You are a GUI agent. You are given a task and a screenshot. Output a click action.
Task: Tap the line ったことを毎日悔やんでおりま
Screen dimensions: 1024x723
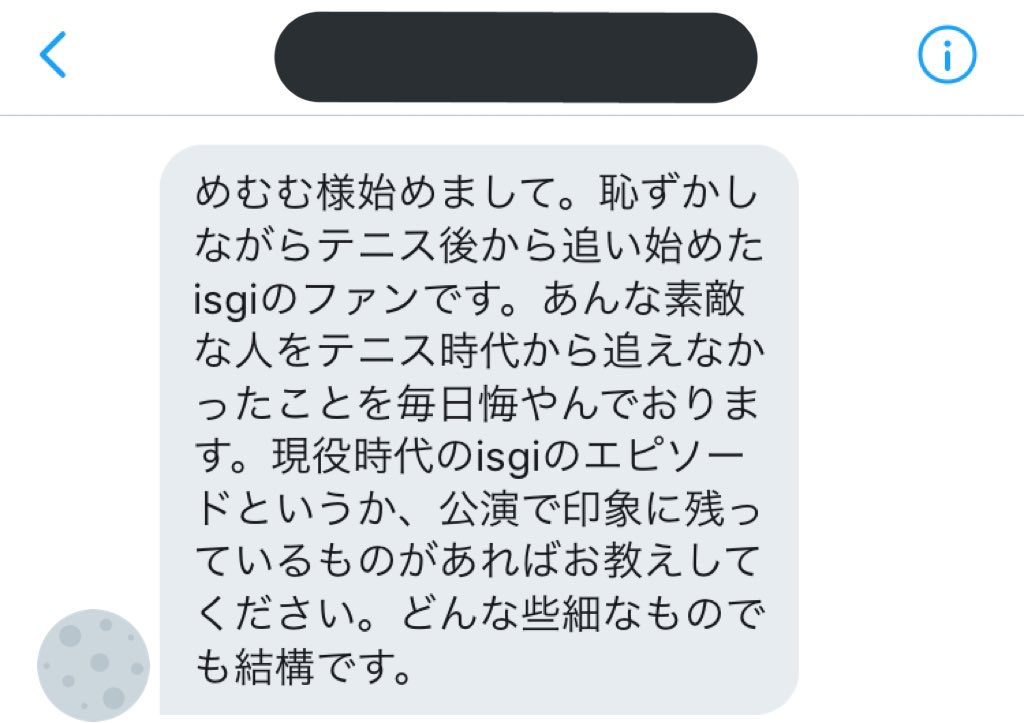477,404
